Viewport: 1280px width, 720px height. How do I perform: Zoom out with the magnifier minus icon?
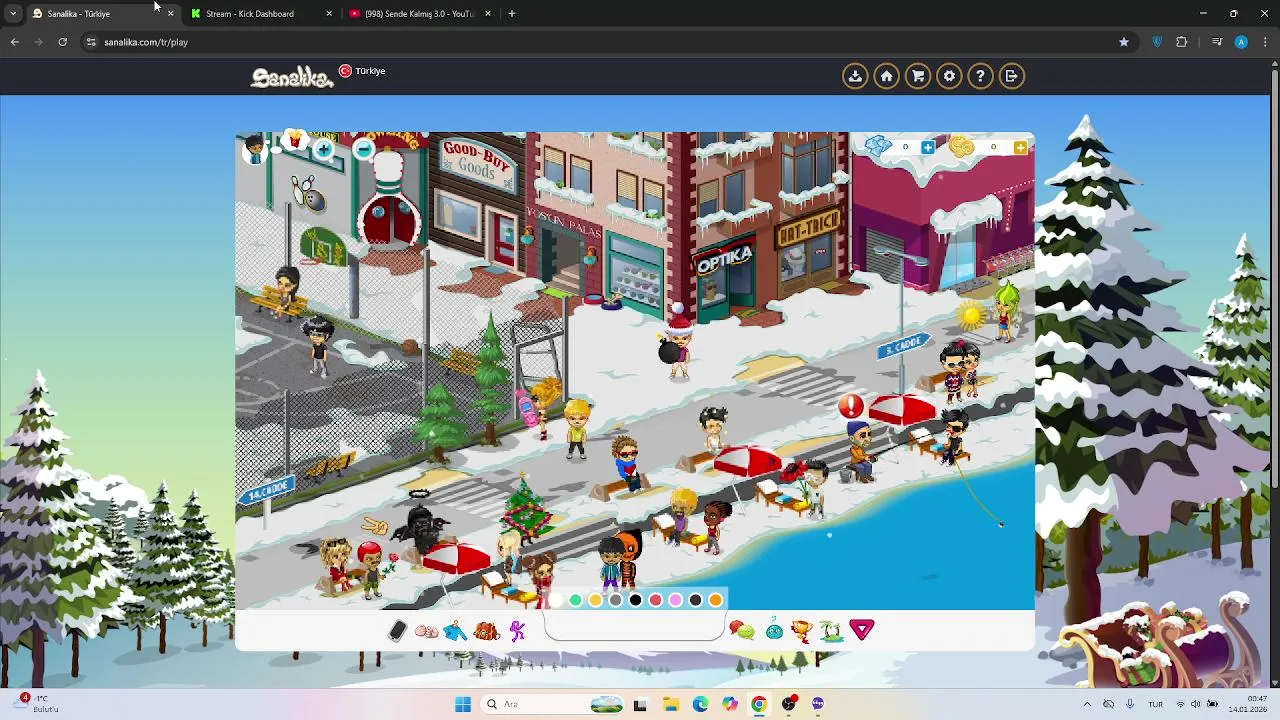pyautogui.click(x=363, y=150)
